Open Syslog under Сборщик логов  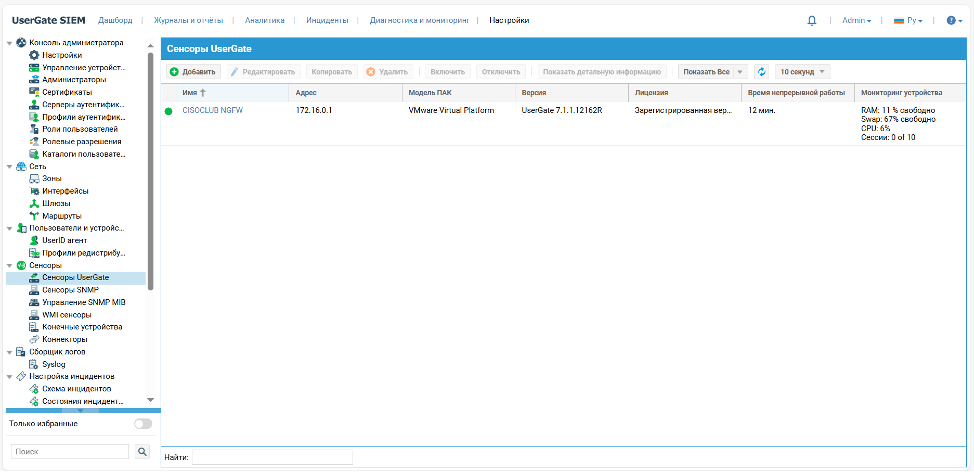[x=53, y=364]
